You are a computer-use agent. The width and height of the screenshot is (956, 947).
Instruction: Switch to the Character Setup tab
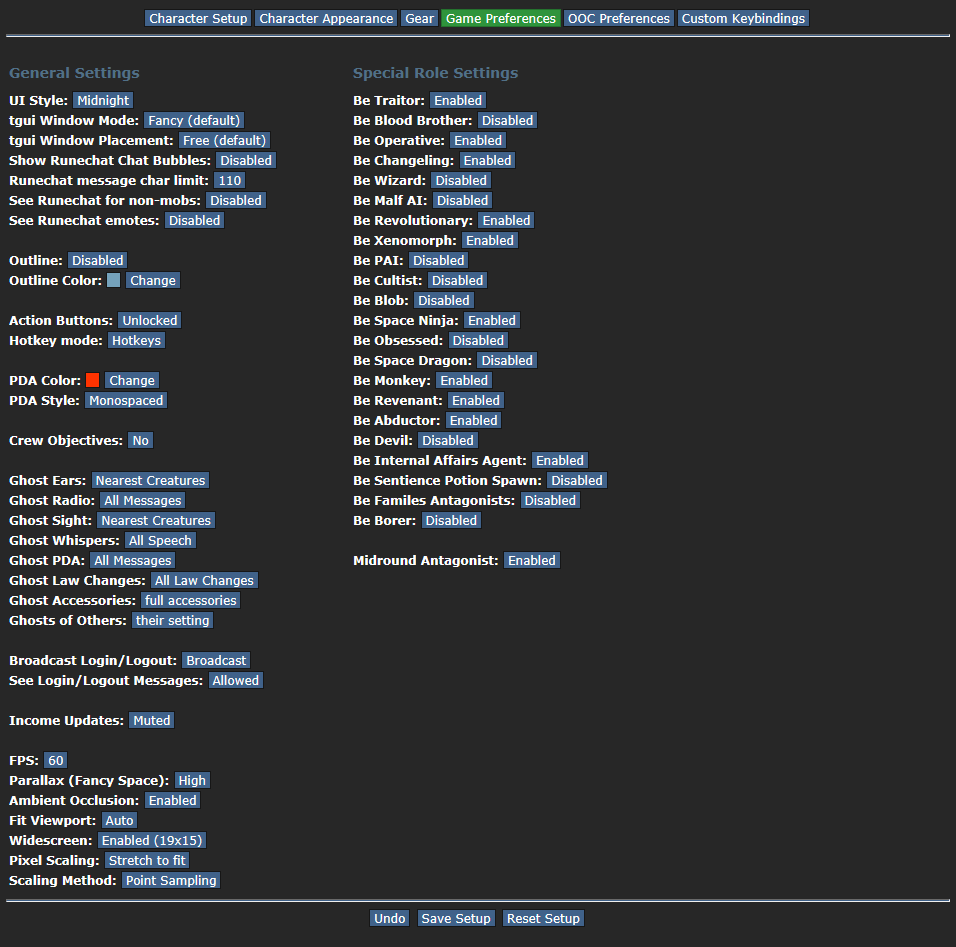[x=198, y=18]
